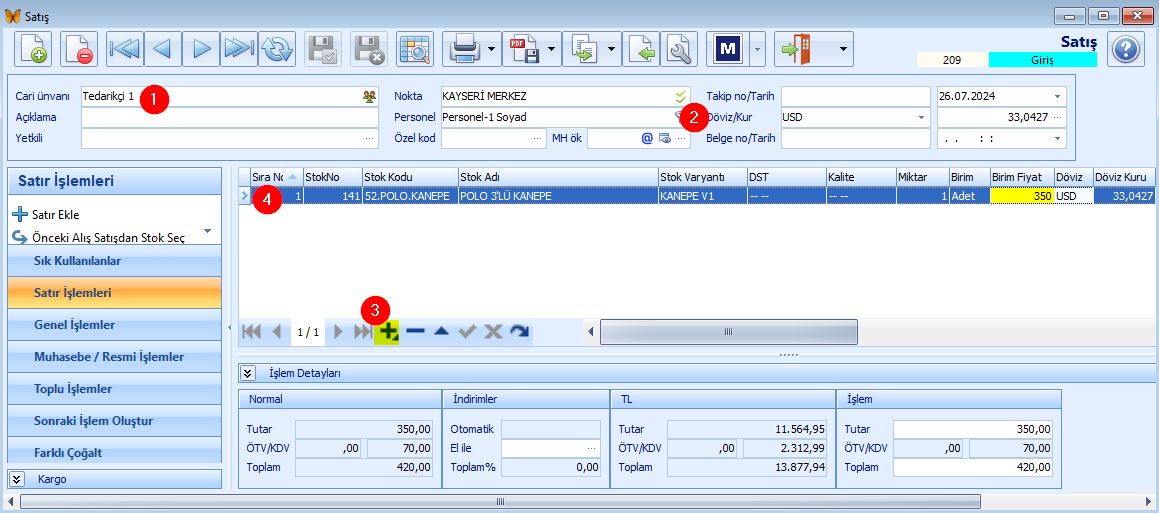Open the date 26.07.2024 dropdown
The height and width of the screenshot is (513, 1159).
tap(1058, 97)
